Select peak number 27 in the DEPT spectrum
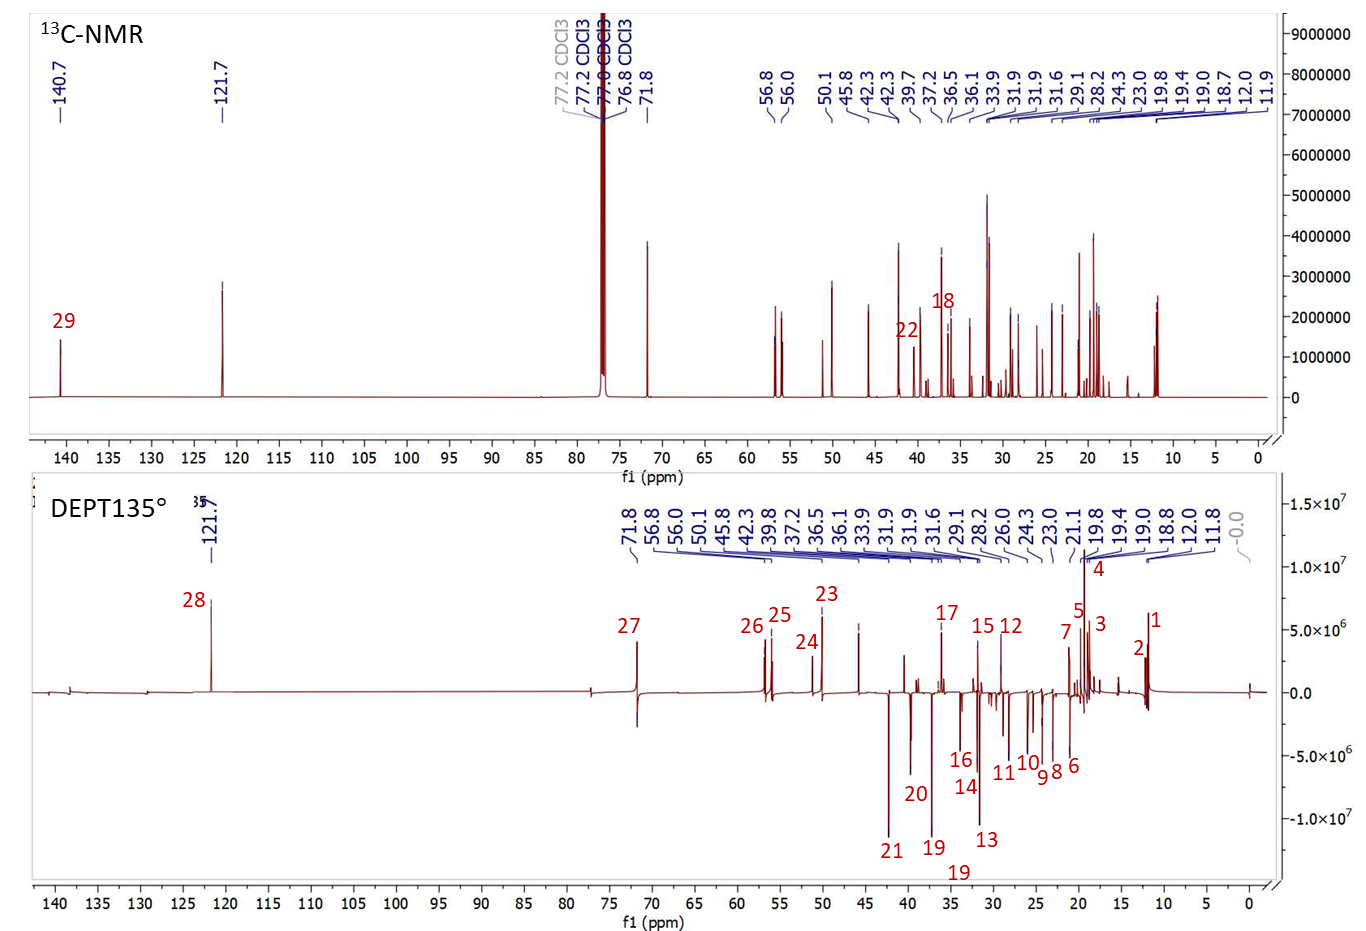The width and height of the screenshot is (1366, 931). [628, 626]
